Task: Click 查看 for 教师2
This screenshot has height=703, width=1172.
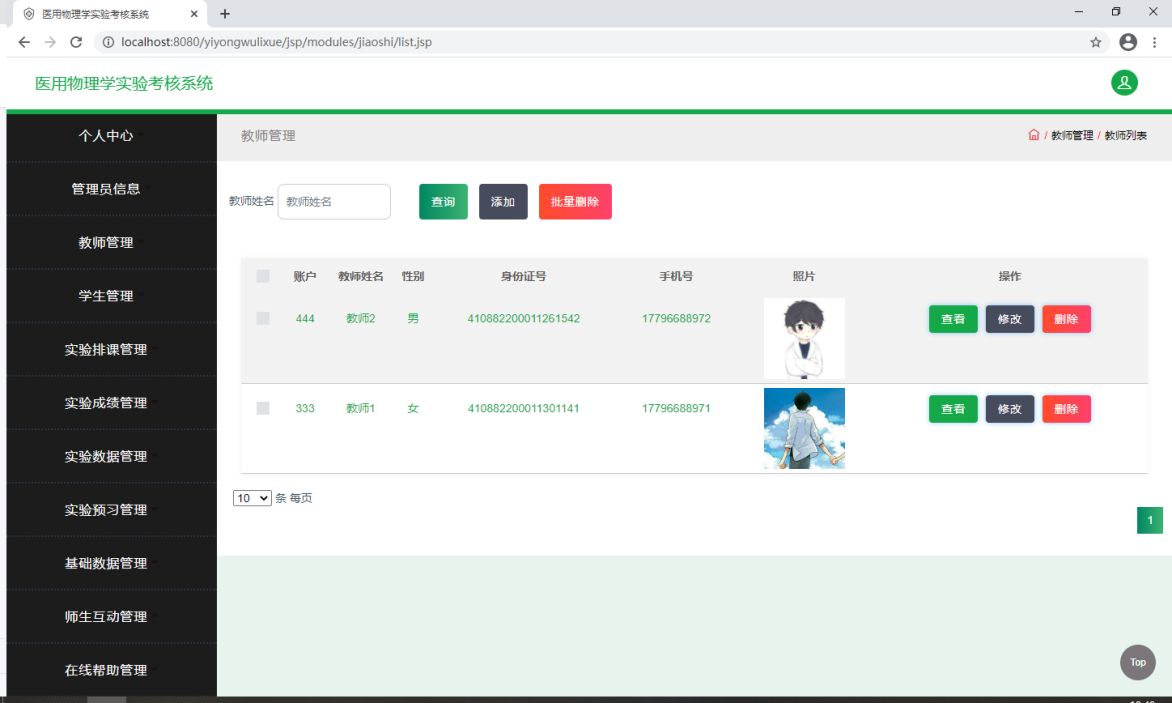Action: [x=953, y=319]
